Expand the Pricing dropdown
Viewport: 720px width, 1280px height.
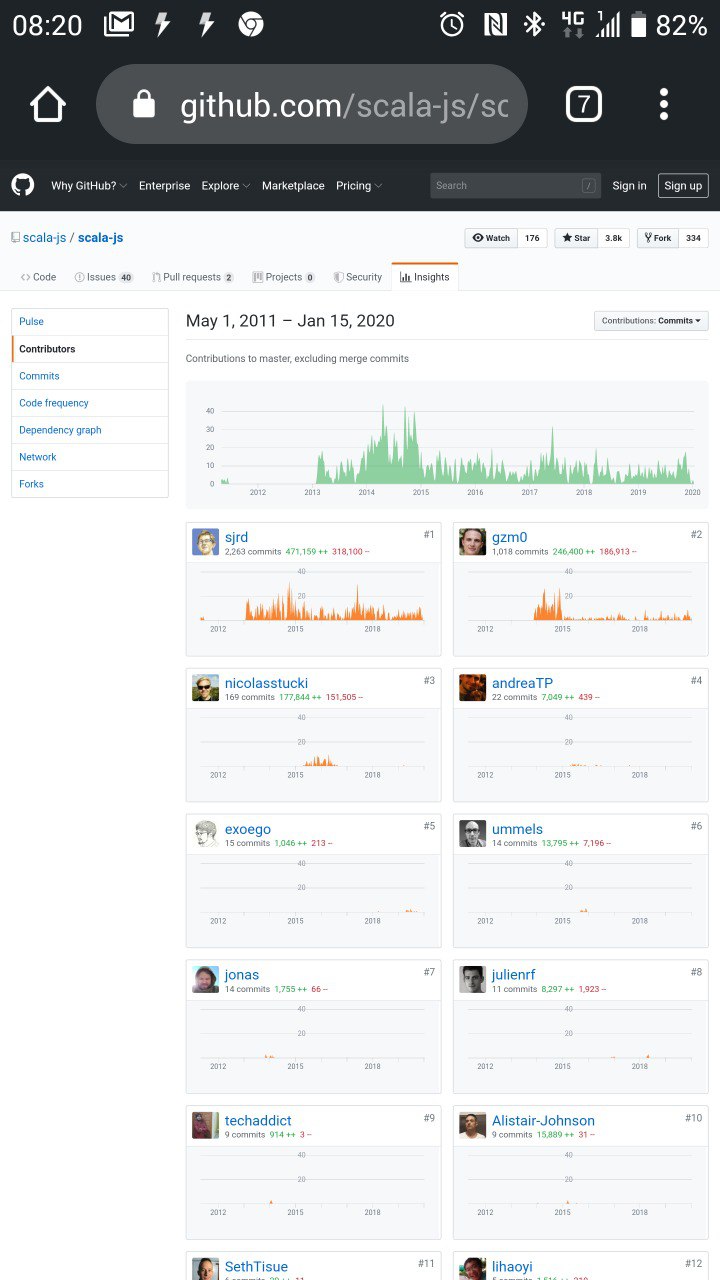(x=359, y=186)
